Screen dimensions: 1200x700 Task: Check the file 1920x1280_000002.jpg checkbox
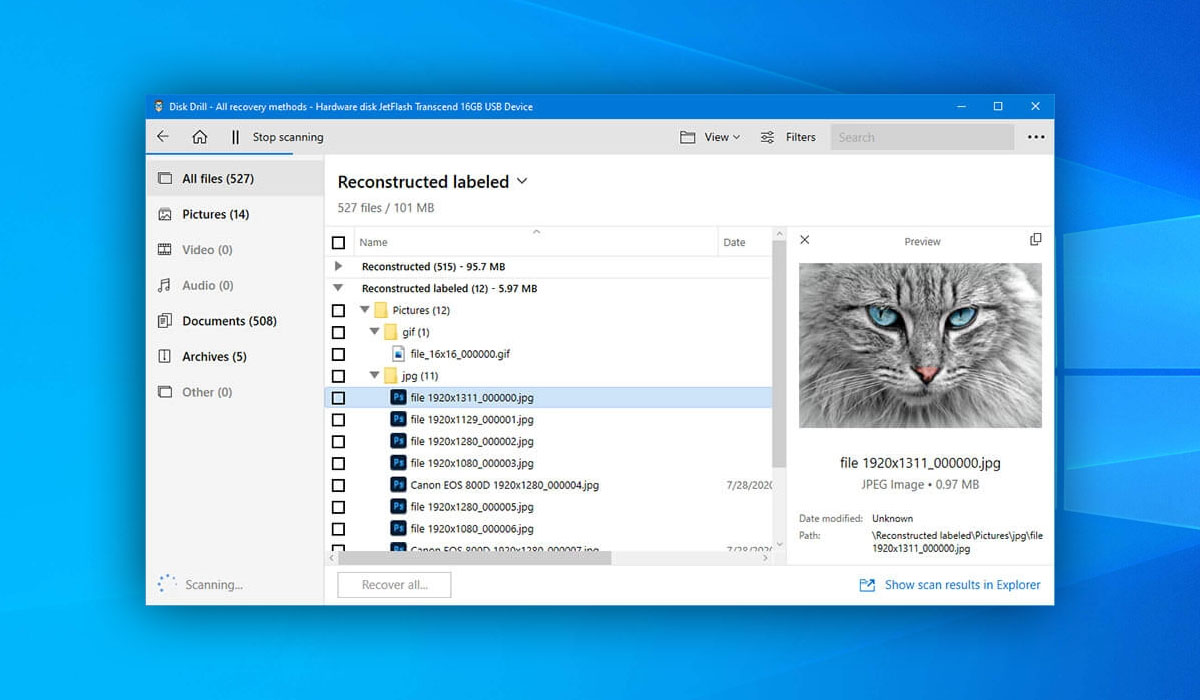pos(338,442)
